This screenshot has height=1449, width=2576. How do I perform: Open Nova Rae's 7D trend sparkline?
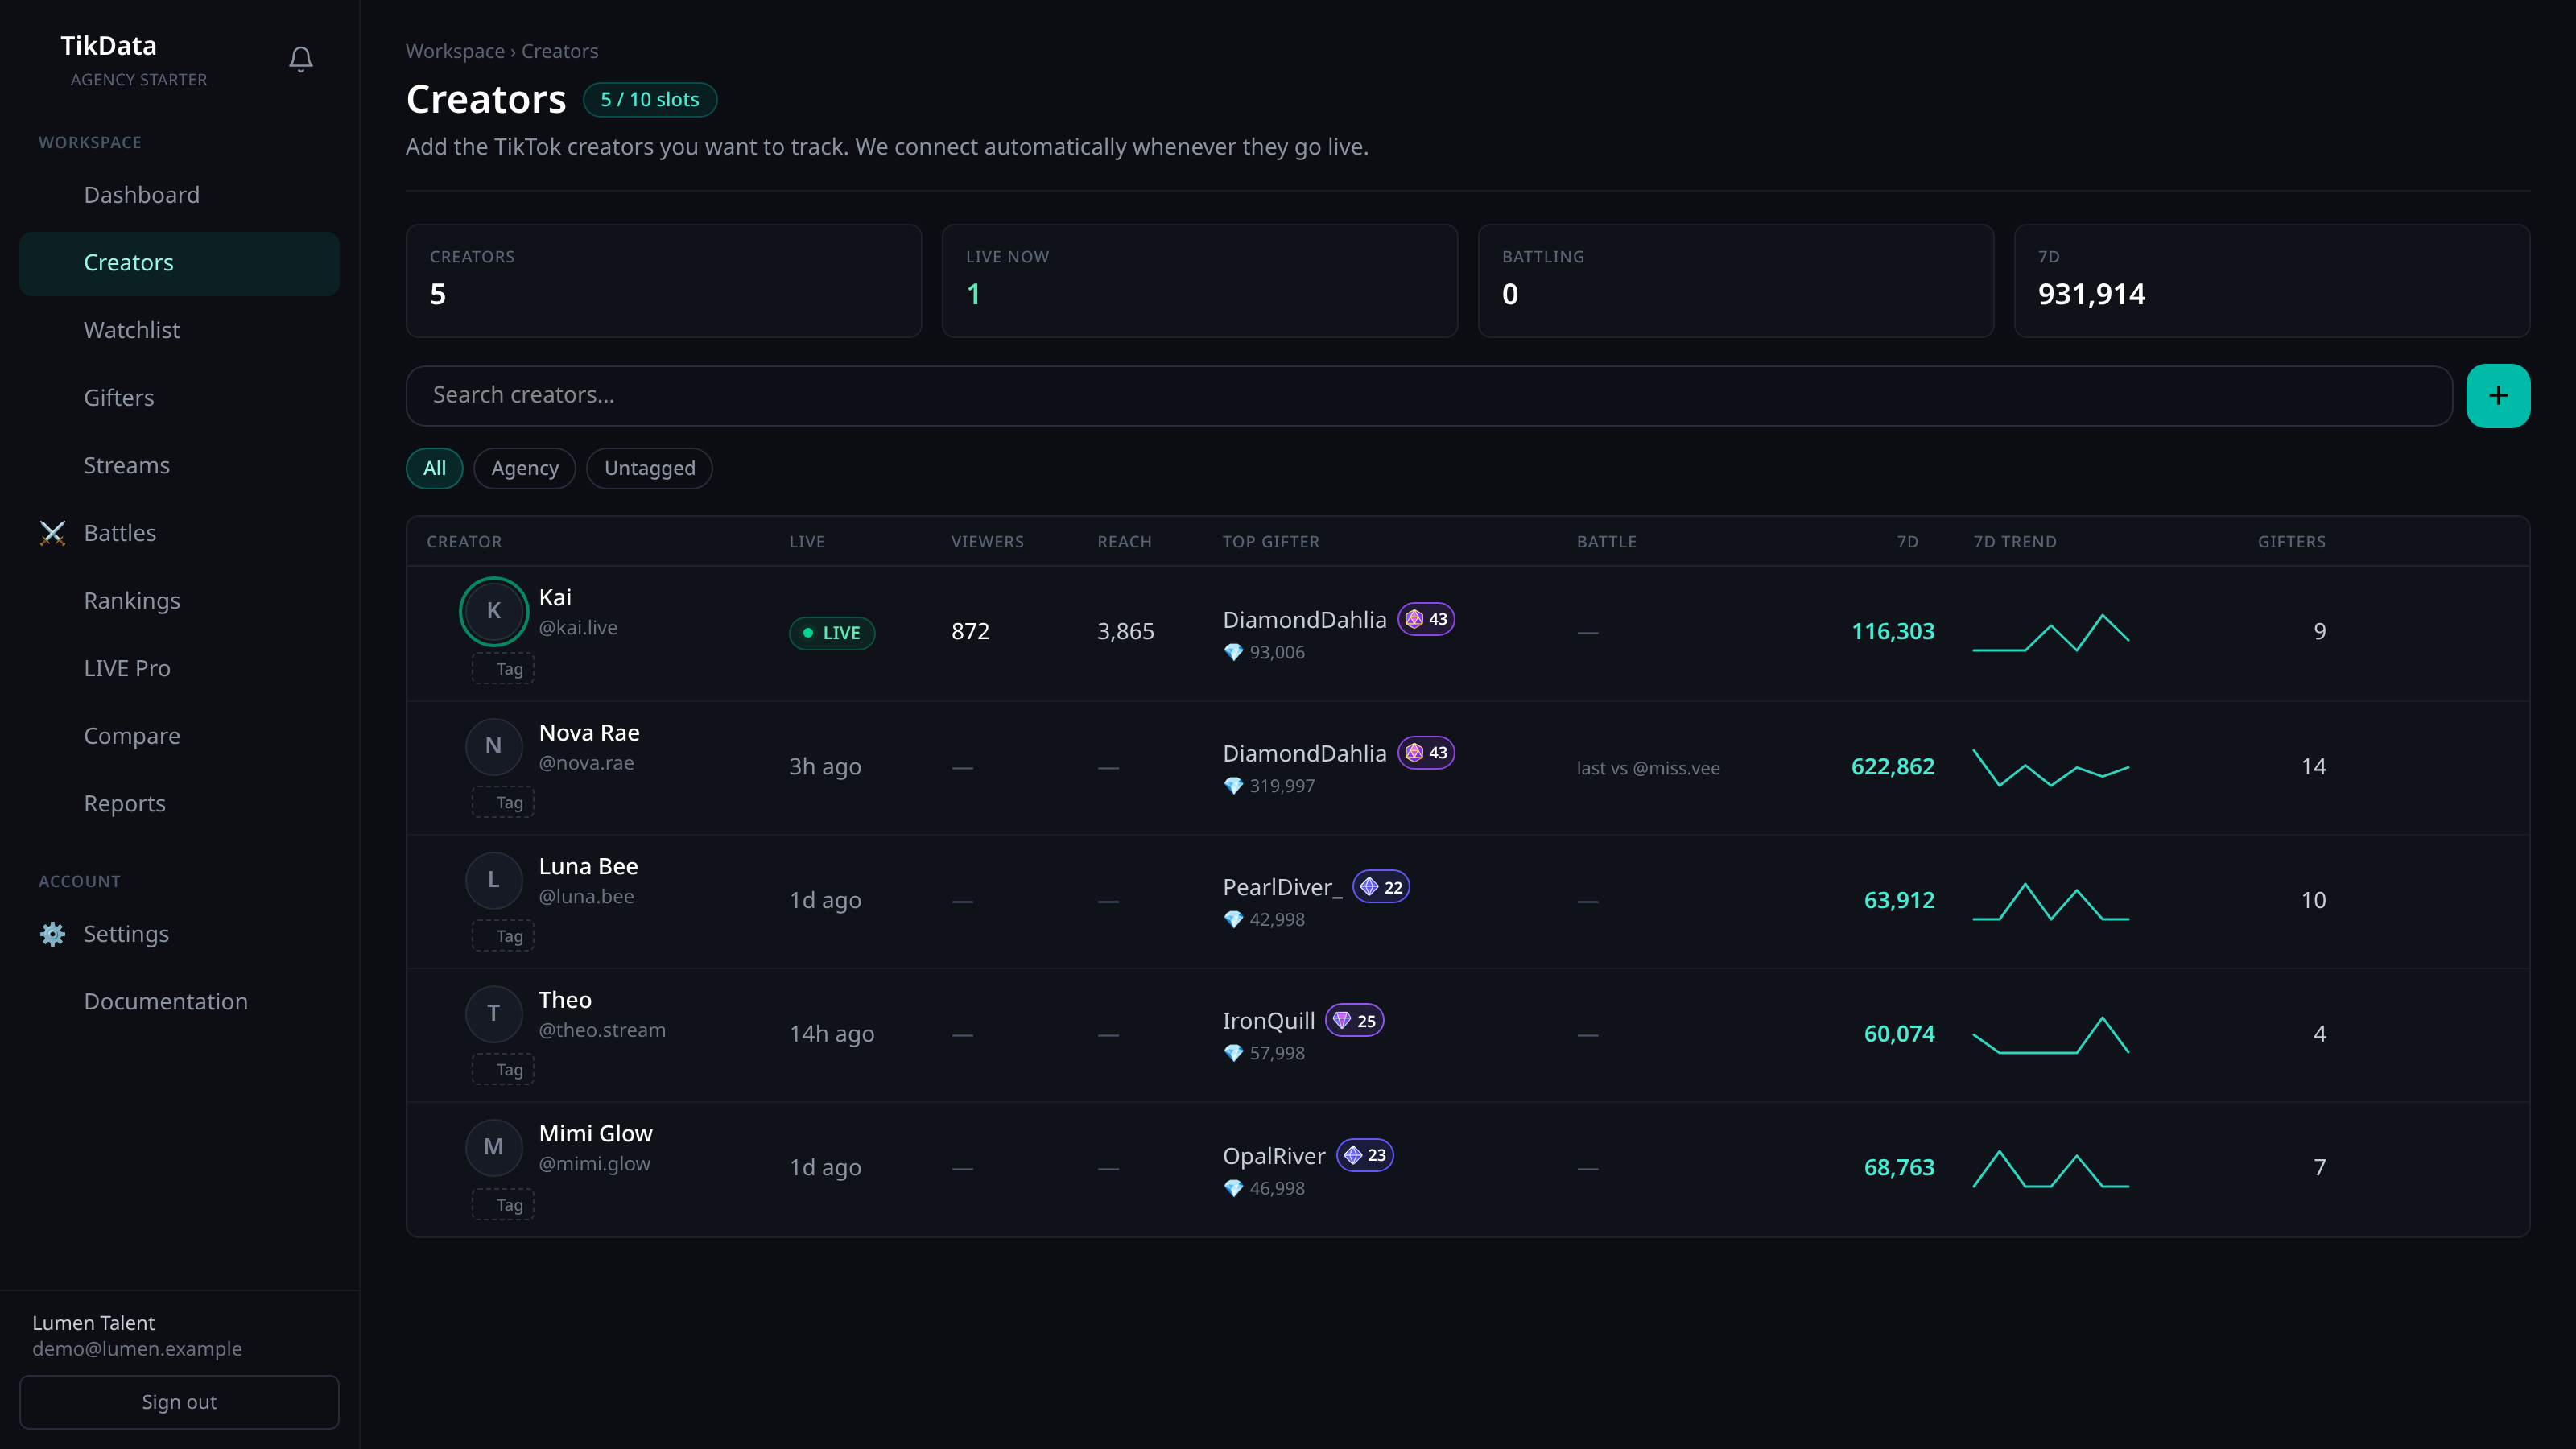pyautogui.click(x=2050, y=767)
